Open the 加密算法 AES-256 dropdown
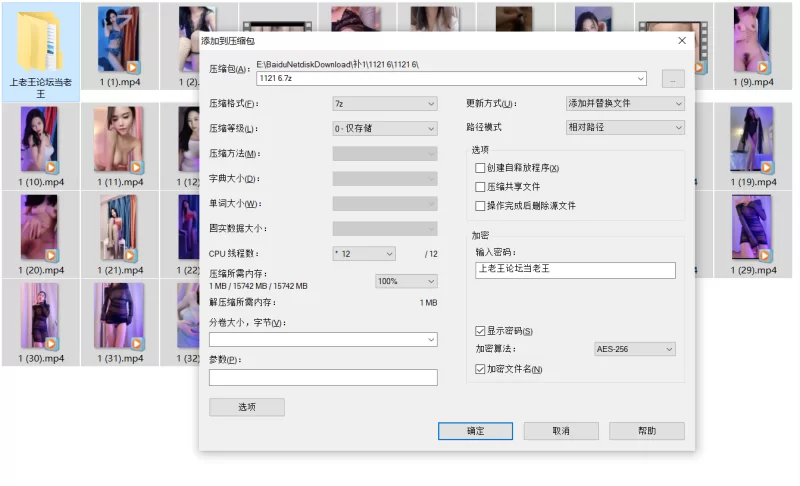Viewport: 800px width, 486px height. [635, 349]
